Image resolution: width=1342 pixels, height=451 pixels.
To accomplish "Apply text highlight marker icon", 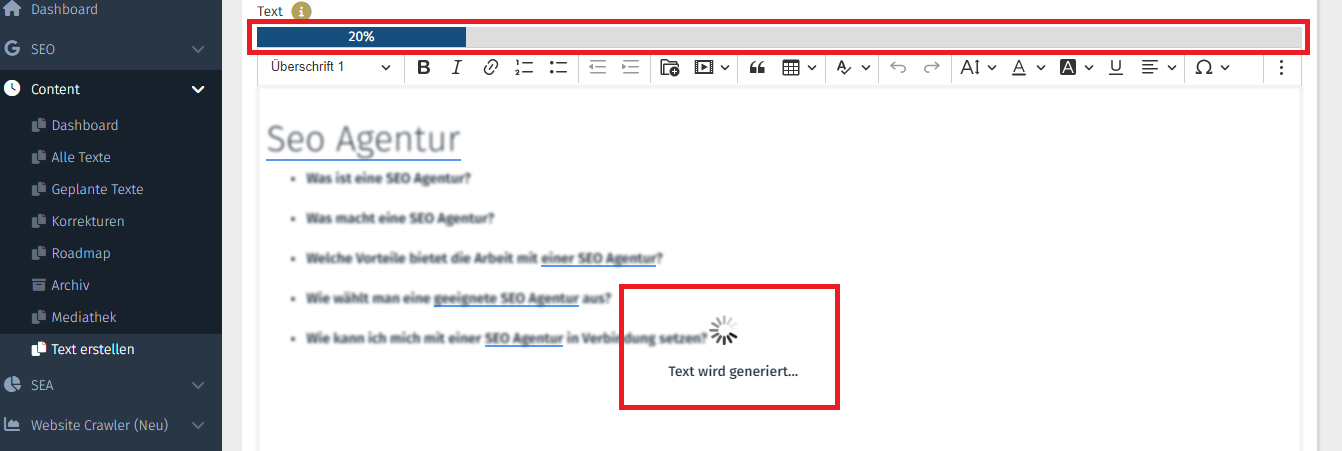I will click(844, 67).
